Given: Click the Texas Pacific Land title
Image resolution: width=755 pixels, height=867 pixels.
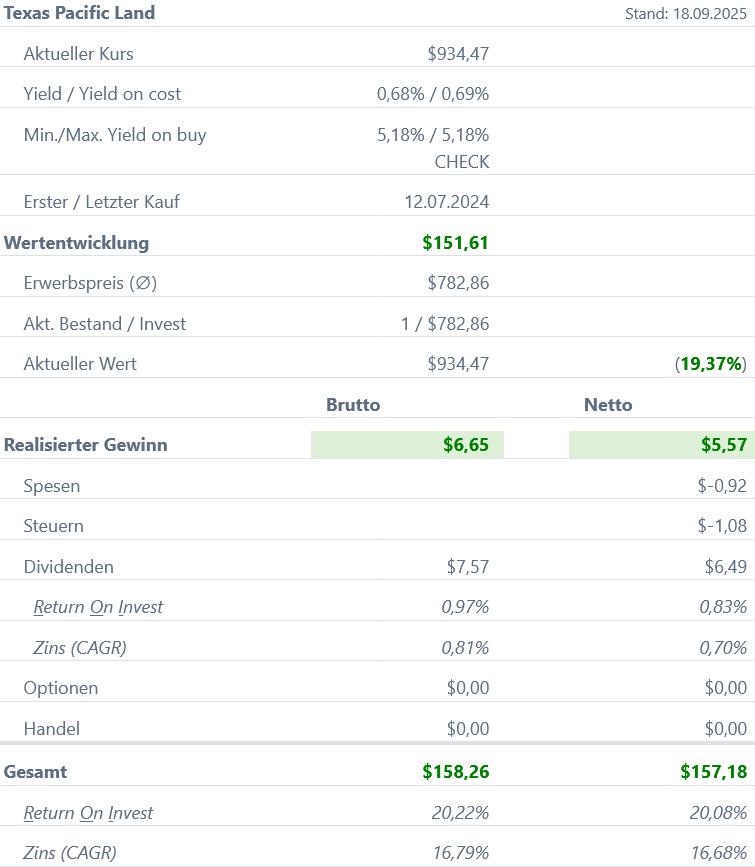Looking at the screenshot, I should (x=80, y=13).
